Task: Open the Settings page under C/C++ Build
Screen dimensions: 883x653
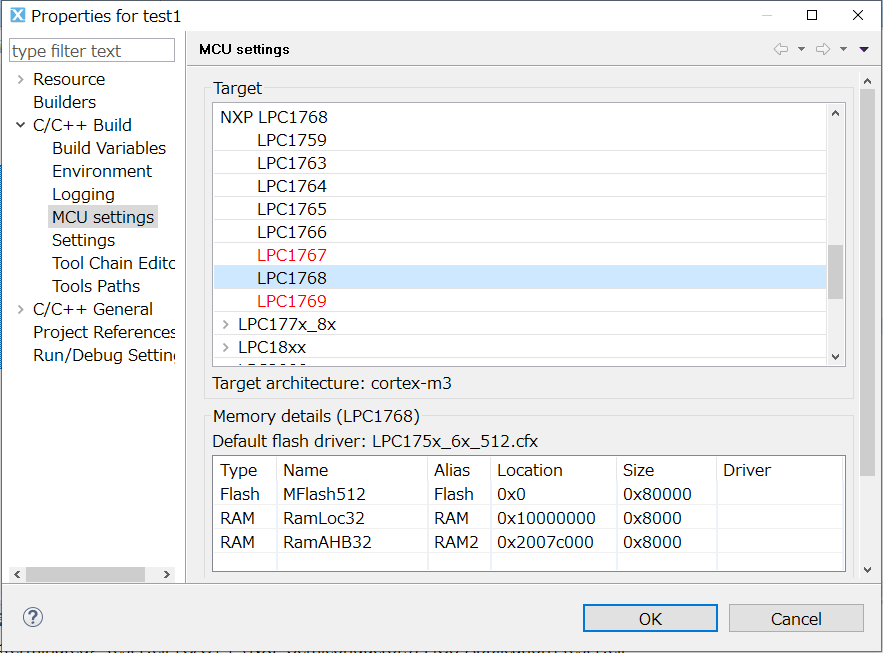Action: pyautogui.click(x=83, y=240)
